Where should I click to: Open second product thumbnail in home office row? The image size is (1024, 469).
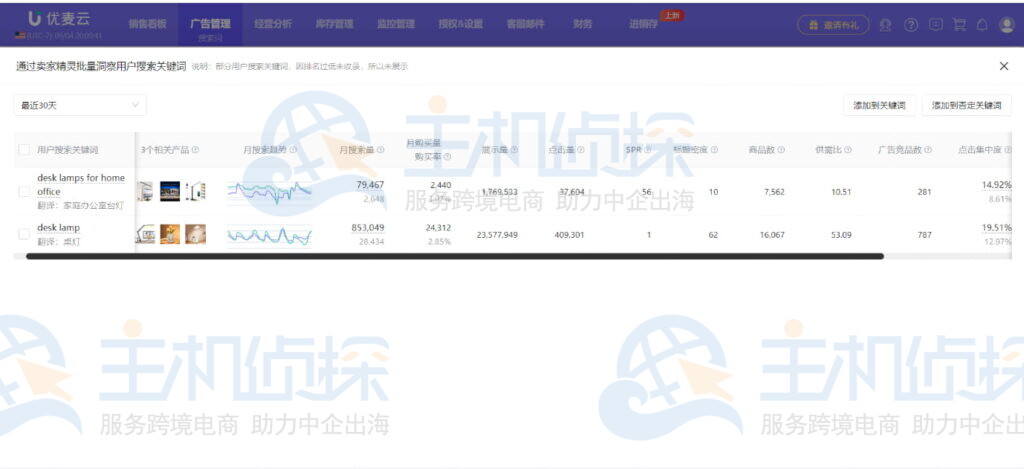pyautogui.click(x=170, y=191)
